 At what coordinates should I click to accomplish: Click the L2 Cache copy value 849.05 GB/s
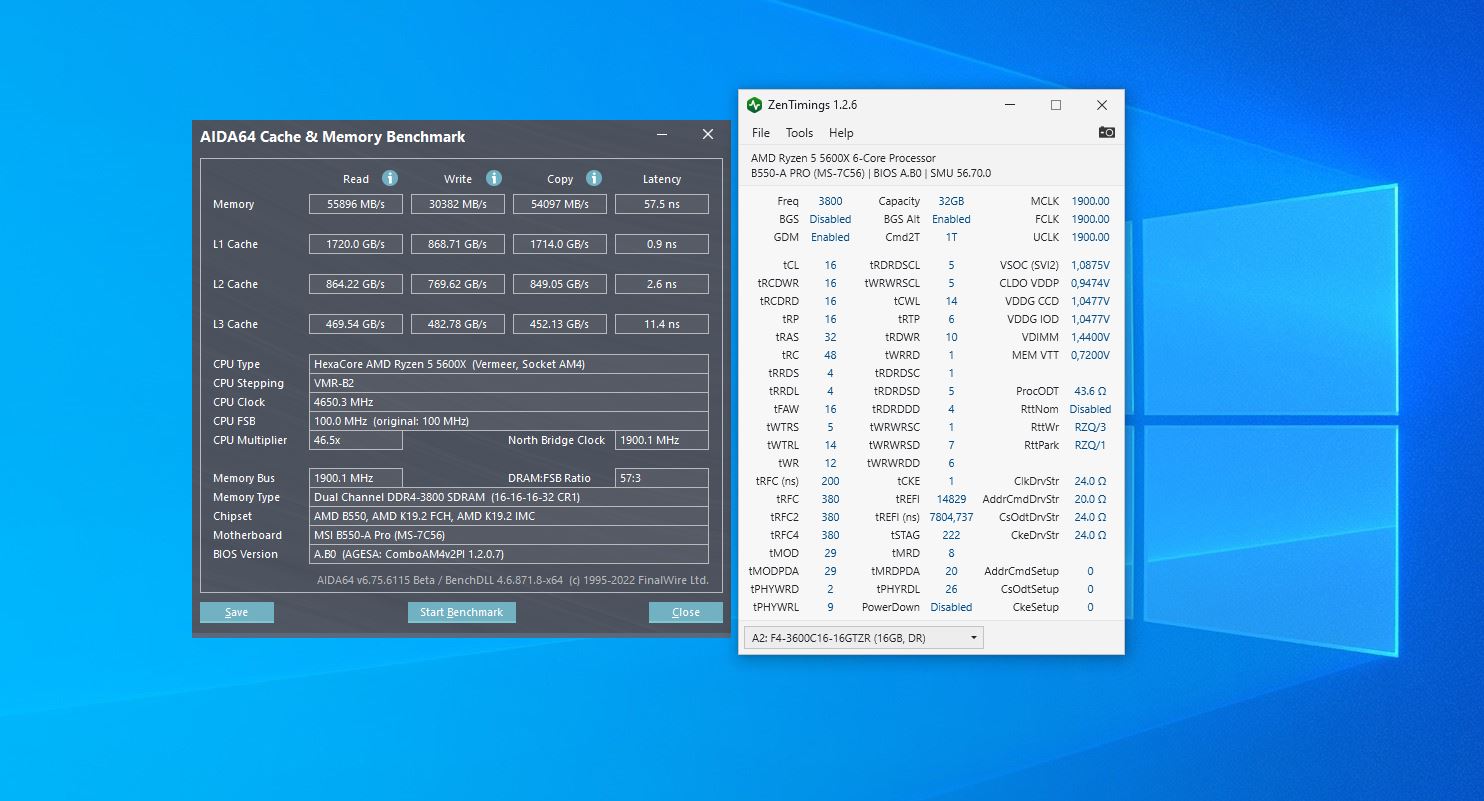tap(560, 284)
